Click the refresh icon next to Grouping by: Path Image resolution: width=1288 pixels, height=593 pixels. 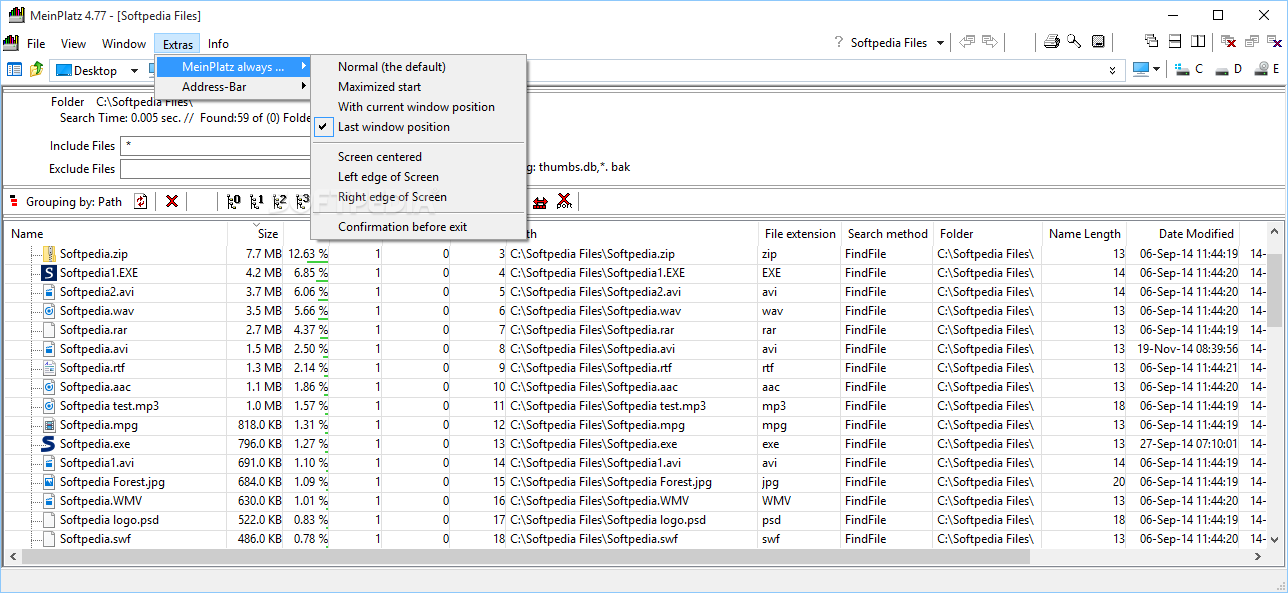(140, 201)
